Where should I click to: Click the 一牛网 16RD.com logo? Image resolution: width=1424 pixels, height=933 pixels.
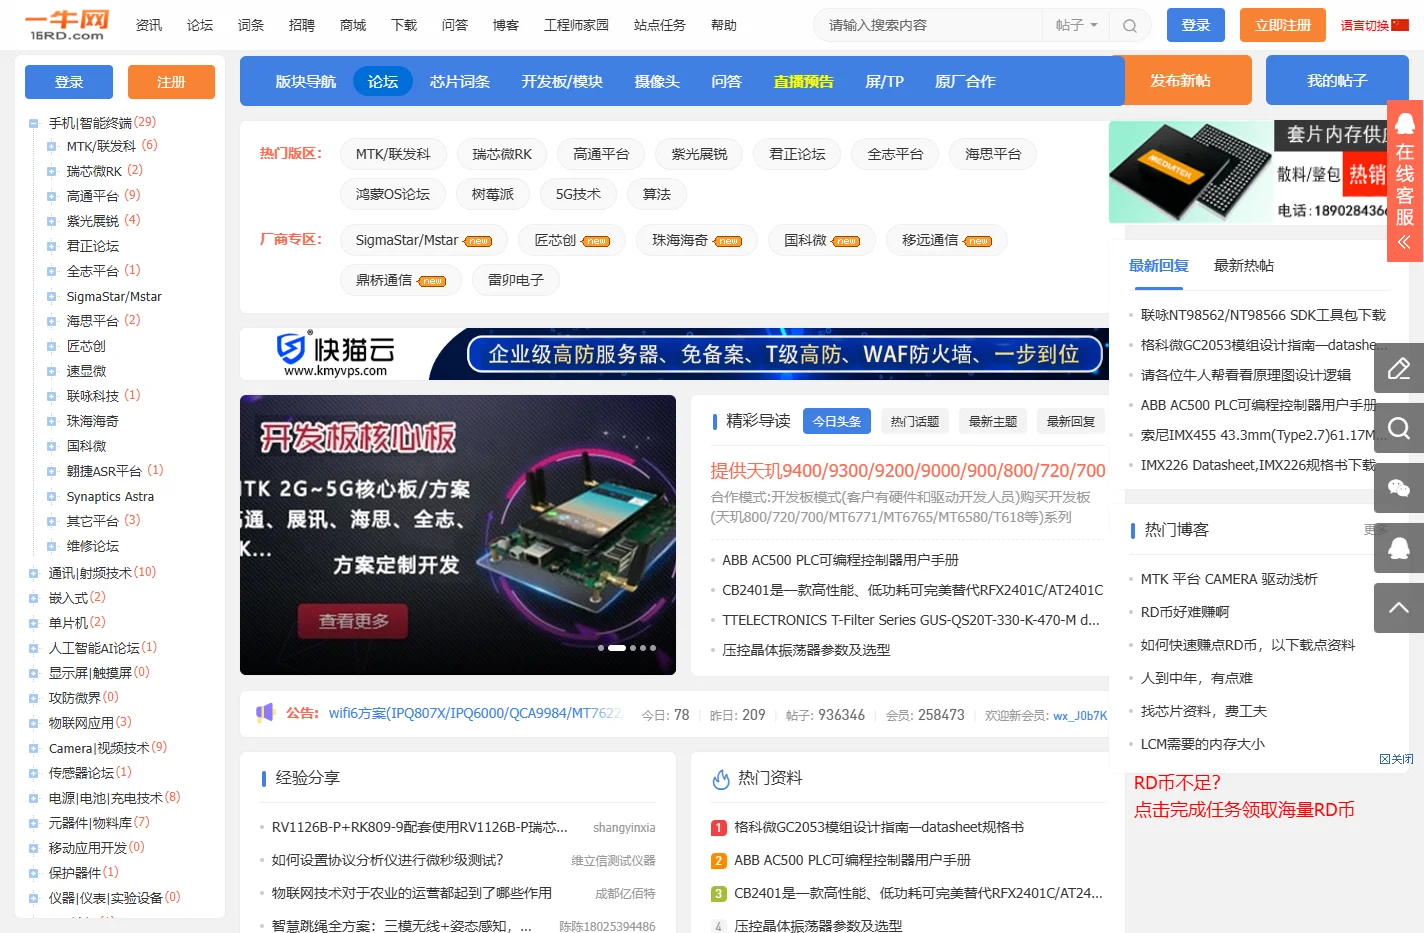point(67,25)
